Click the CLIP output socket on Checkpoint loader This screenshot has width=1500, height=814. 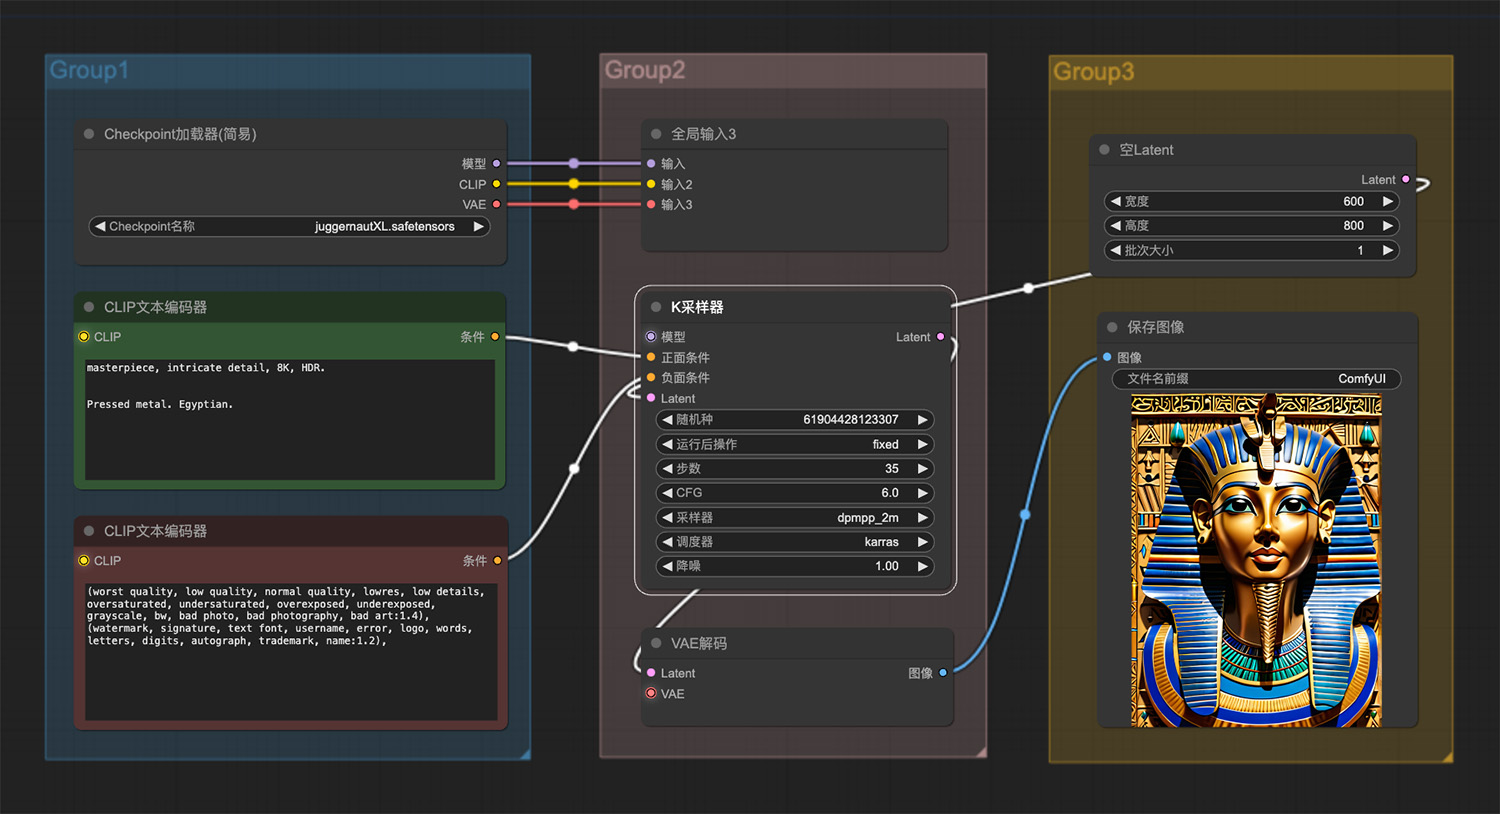point(496,184)
